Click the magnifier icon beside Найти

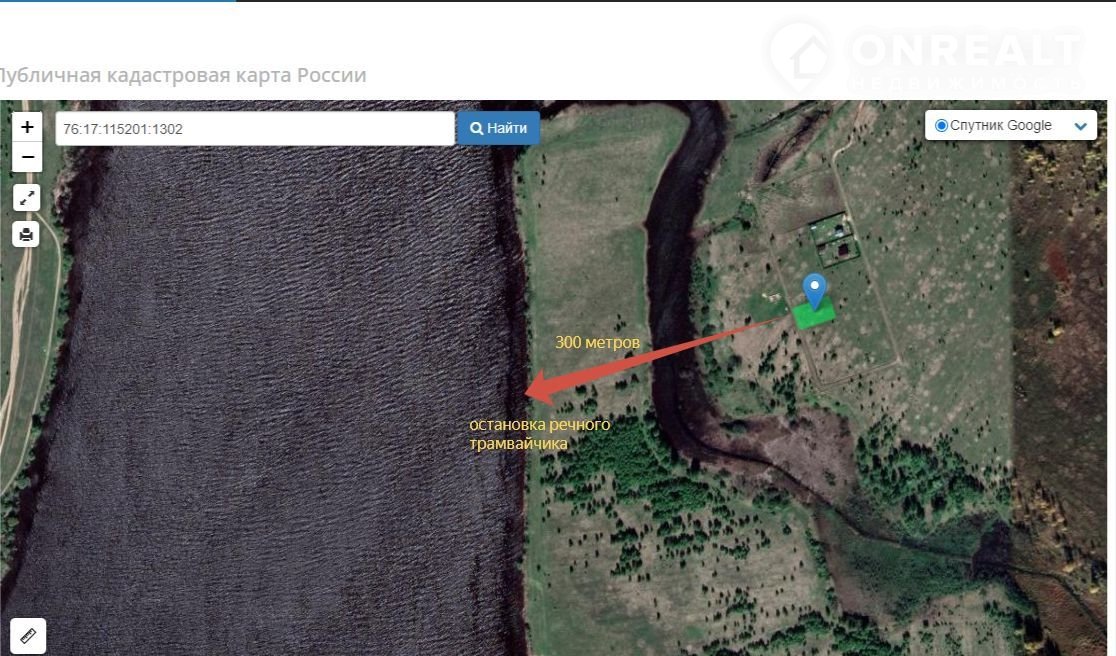(x=477, y=129)
